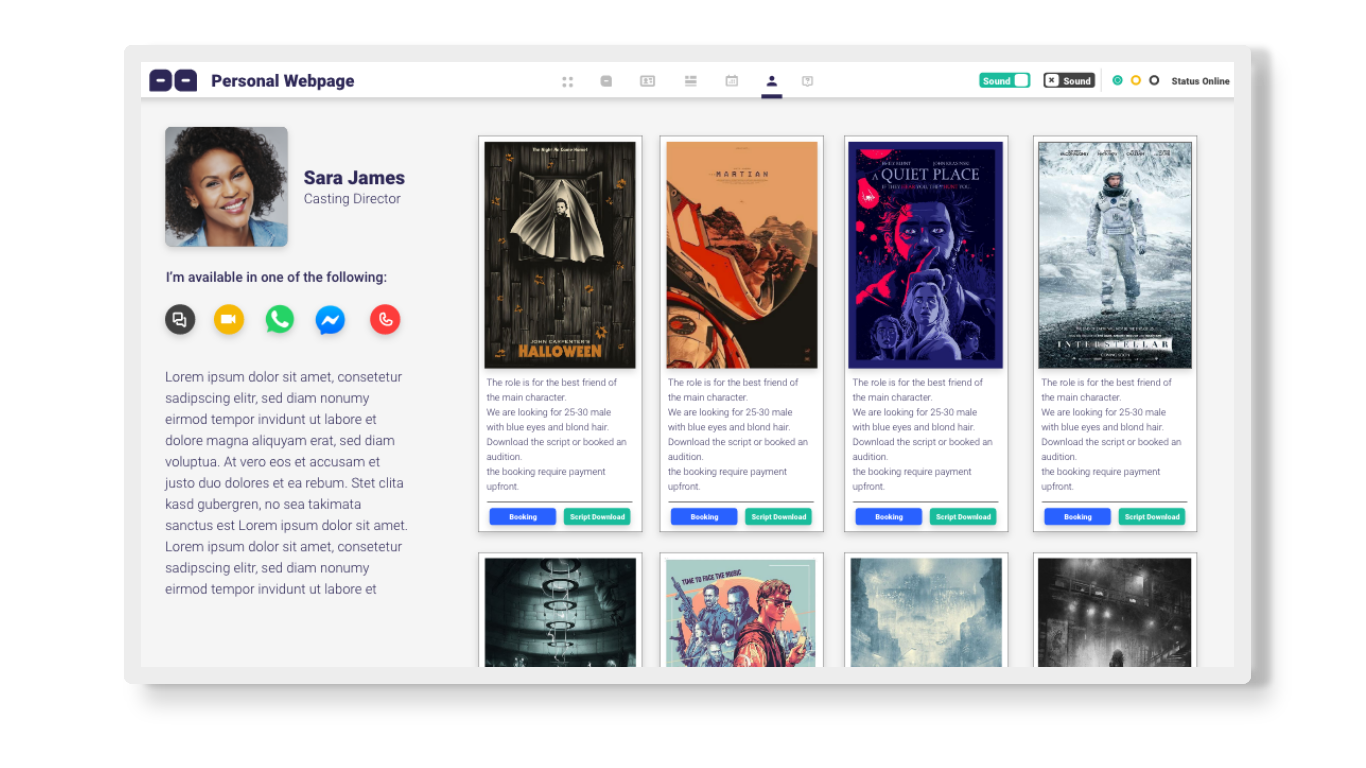Click Script Download under The Martian card
This screenshot has width=1366, height=768.
pyautogui.click(x=779, y=517)
